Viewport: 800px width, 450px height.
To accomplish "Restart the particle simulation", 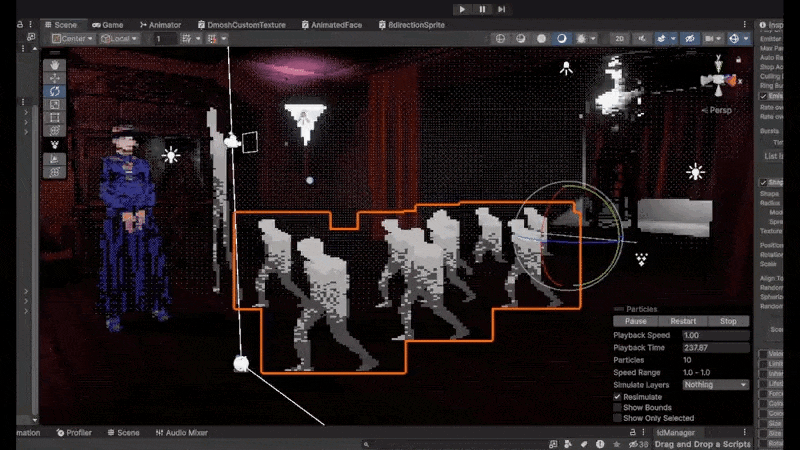I will click(683, 322).
